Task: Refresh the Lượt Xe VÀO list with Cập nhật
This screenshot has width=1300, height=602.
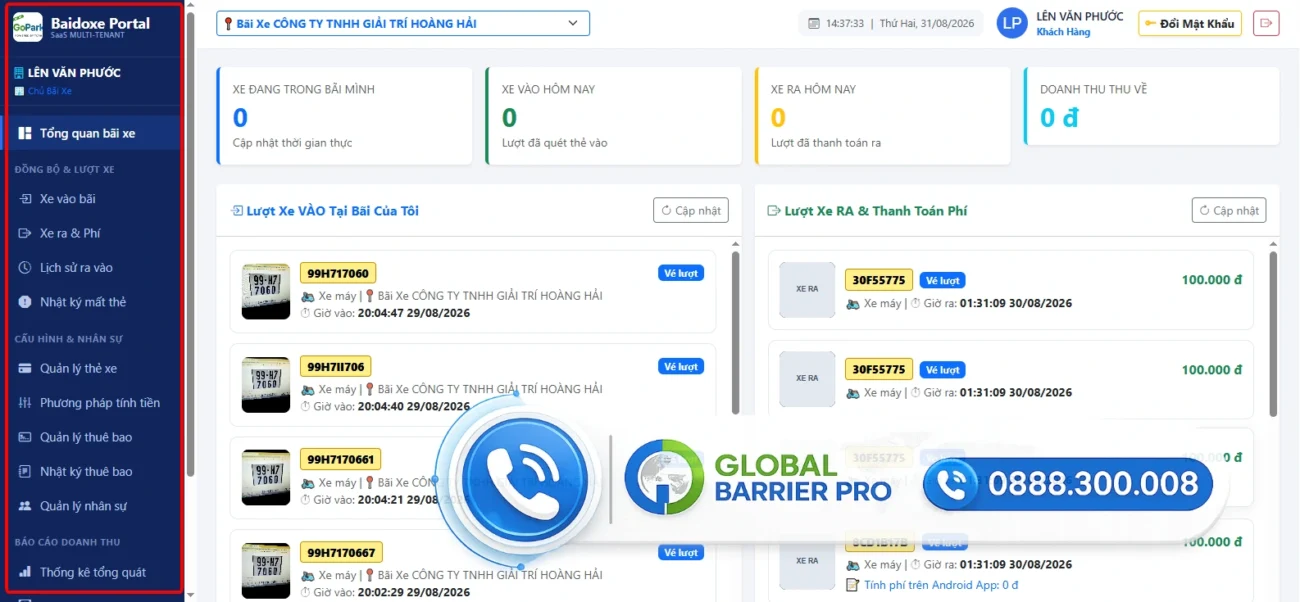Action: (691, 211)
